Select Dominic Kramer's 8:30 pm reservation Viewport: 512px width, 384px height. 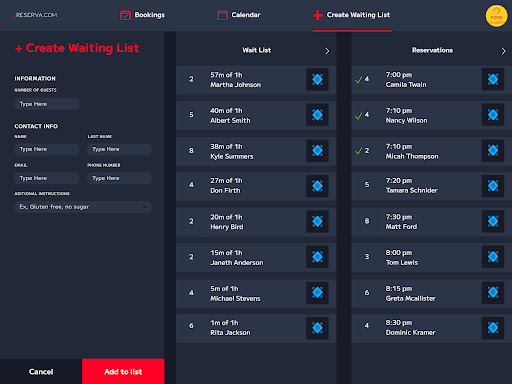(431, 328)
